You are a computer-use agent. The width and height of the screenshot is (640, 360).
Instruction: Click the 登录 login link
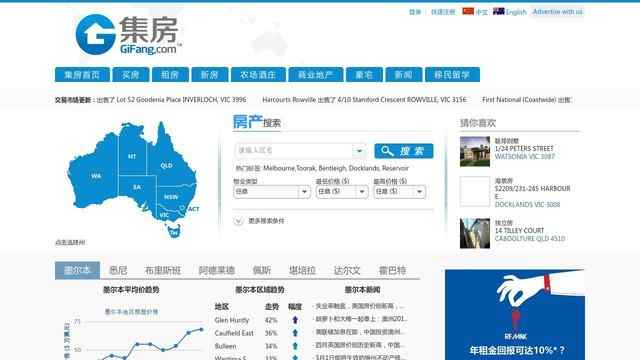click(x=415, y=12)
